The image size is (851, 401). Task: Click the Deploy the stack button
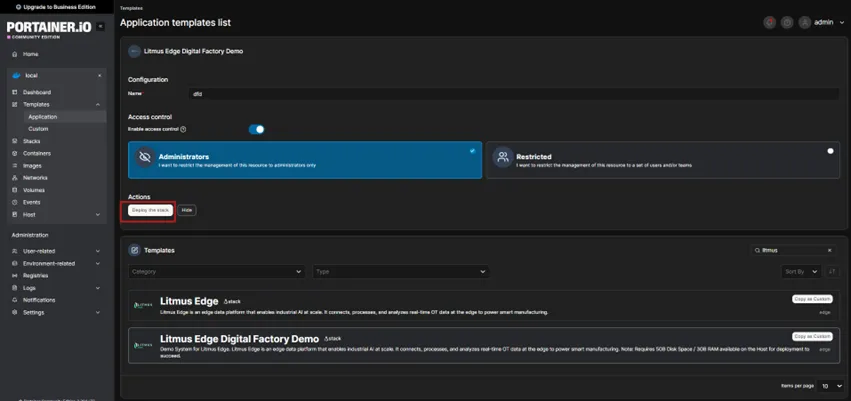coord(150,210)
